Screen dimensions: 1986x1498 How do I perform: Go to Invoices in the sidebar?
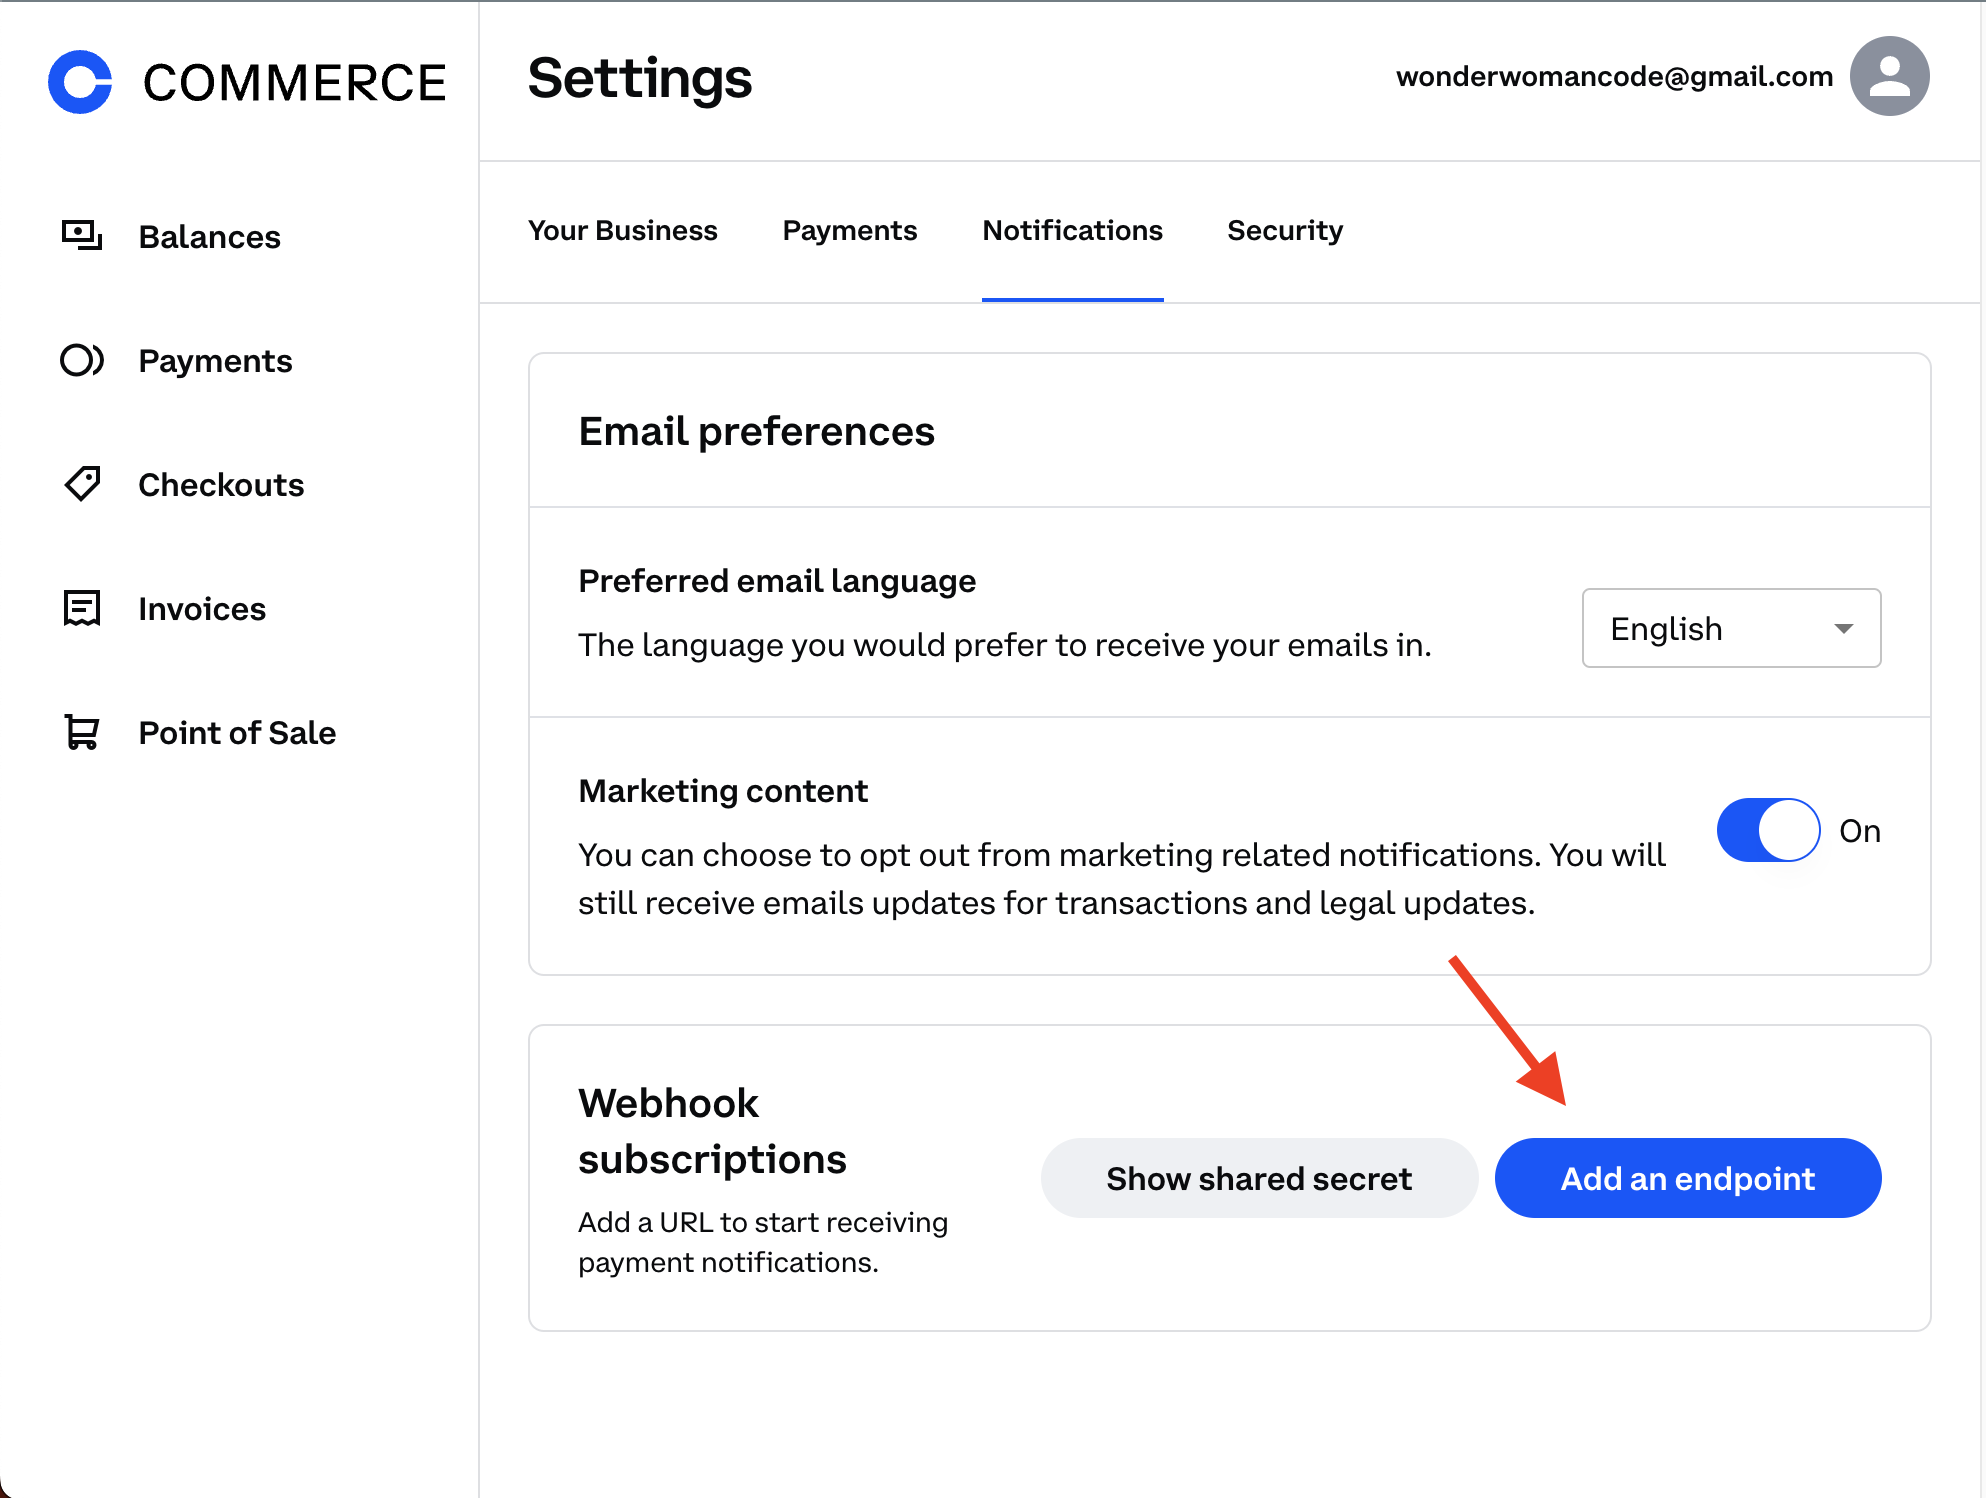pos(202,609)
